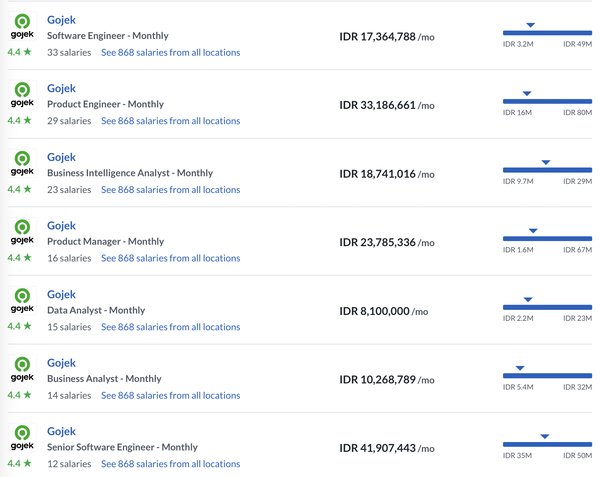Open Gojek company link above Product Manager
602x477 pixels.
pos(61,226)
